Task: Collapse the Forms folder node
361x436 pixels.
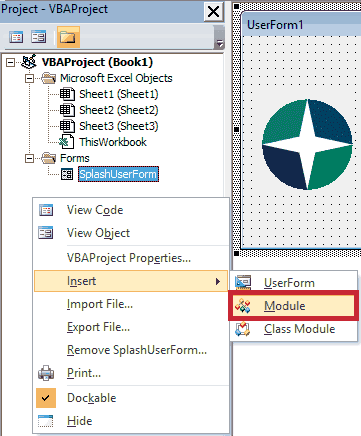Action: tap(30, 158)
